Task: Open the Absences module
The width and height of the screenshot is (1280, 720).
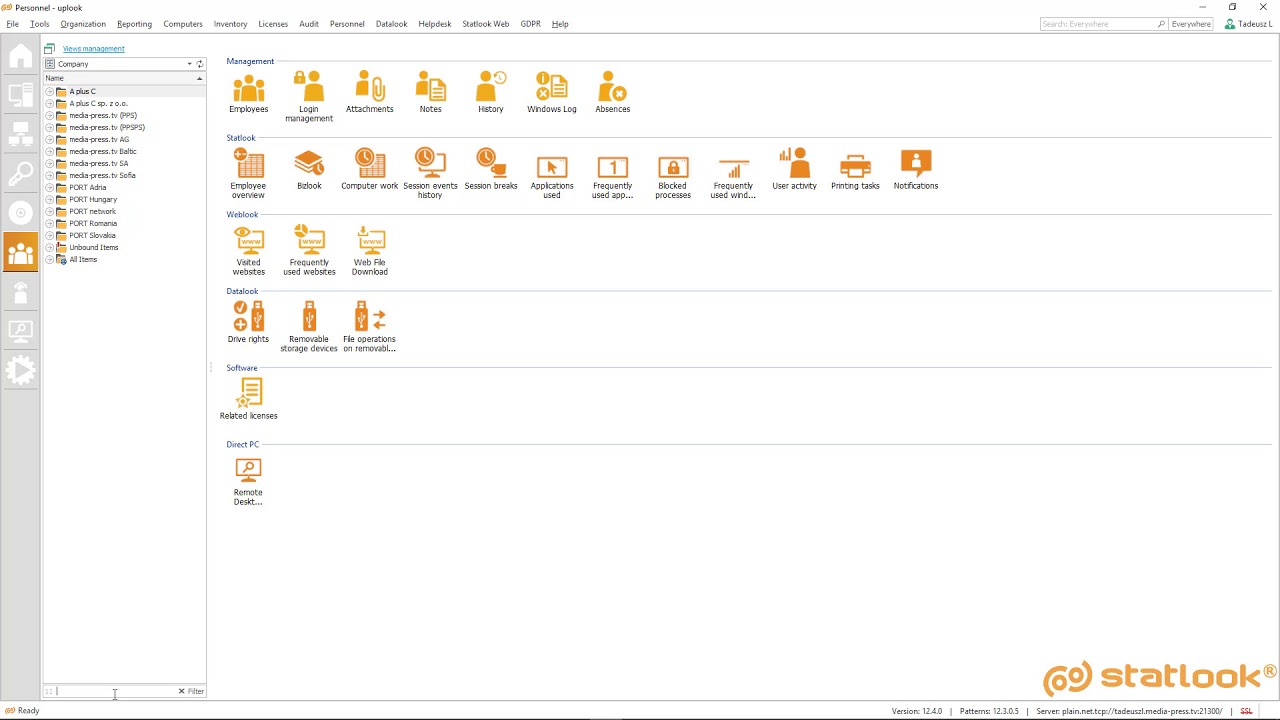Action: (612, 90)
